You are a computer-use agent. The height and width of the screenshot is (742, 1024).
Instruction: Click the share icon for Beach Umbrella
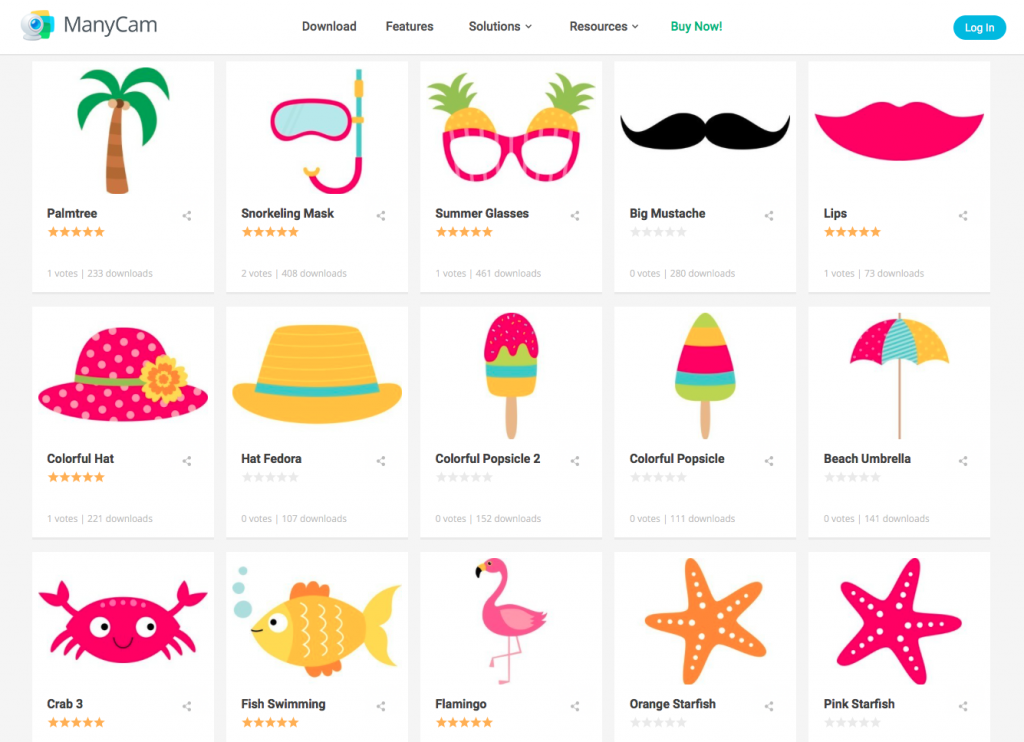click(x=962, y=461)
